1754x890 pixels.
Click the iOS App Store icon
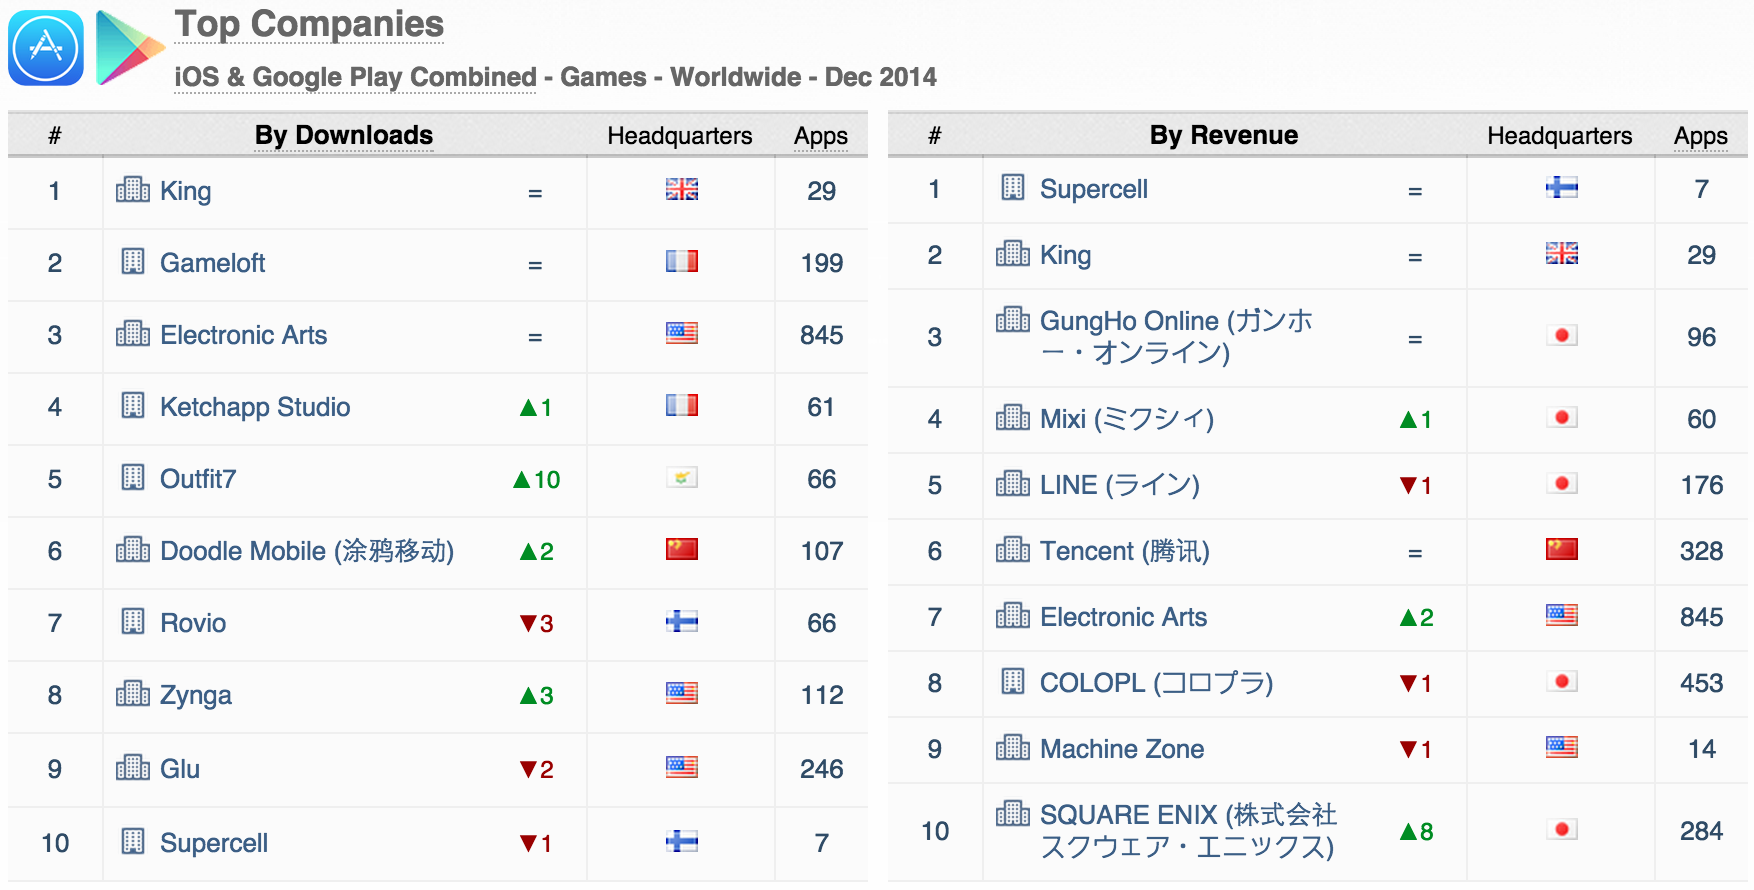(x=46, y=47)
